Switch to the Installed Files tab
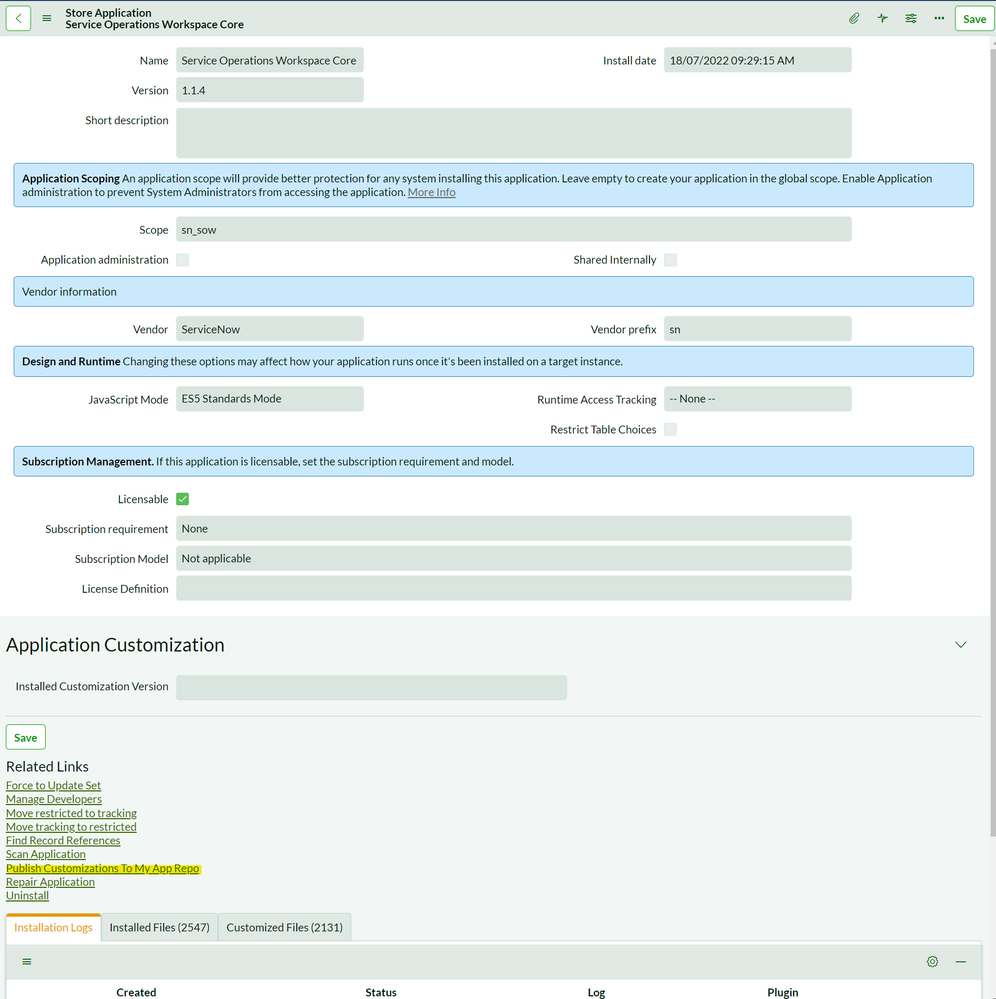The width and height of the screenshot is (996, 999). point(159,927)
